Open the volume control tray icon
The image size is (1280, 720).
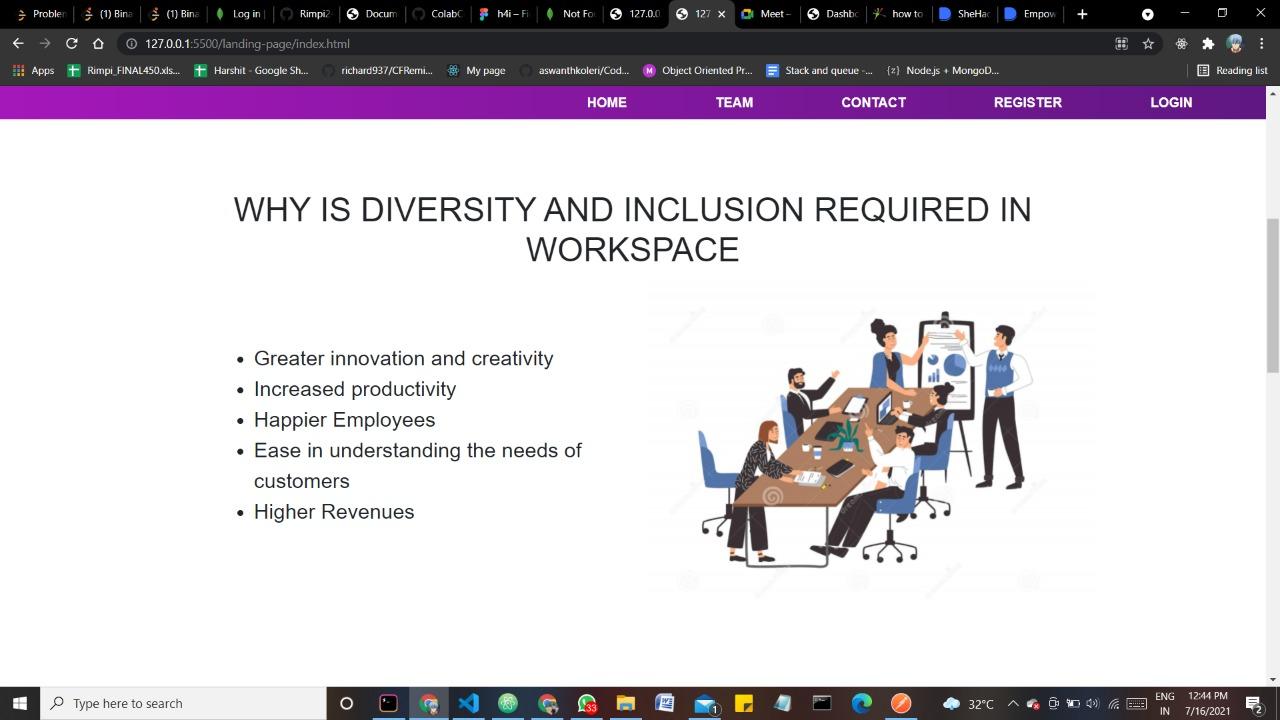pyautogui.click(x=1092, y=703)
